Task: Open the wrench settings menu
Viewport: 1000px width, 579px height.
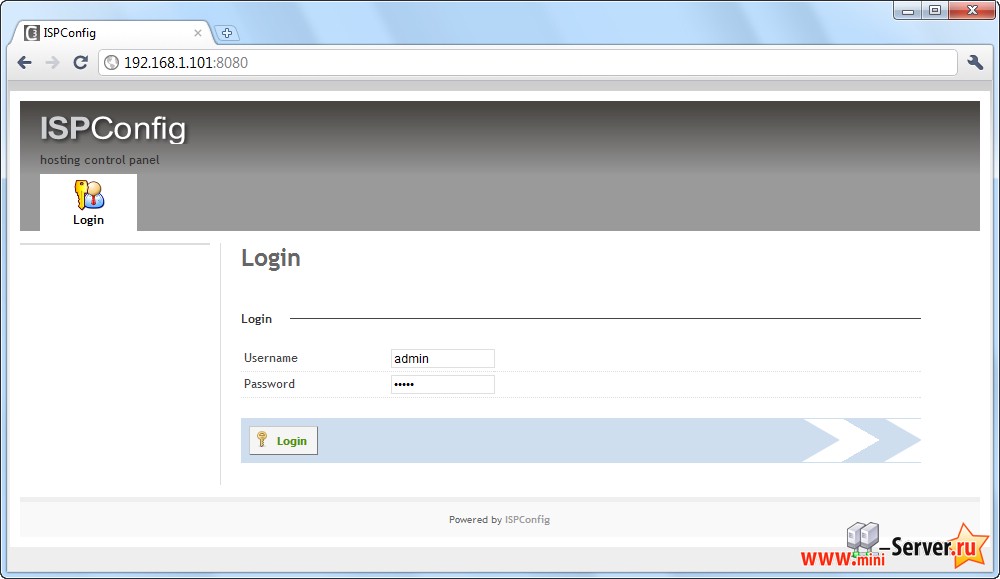Action: click(x=975, y=62)
